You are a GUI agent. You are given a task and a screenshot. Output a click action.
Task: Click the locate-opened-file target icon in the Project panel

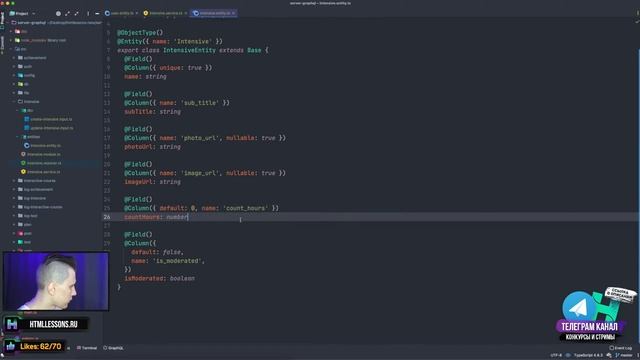(x=58, y=13)
